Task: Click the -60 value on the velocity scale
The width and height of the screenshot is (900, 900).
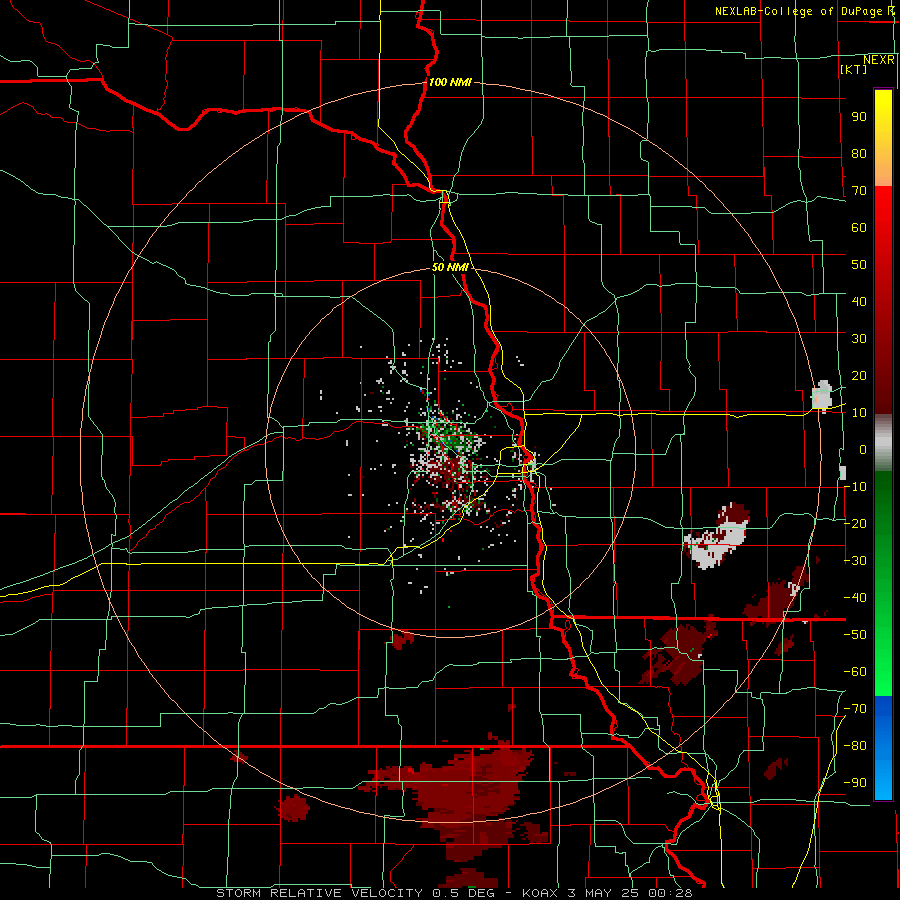Action: coord(855,672)
